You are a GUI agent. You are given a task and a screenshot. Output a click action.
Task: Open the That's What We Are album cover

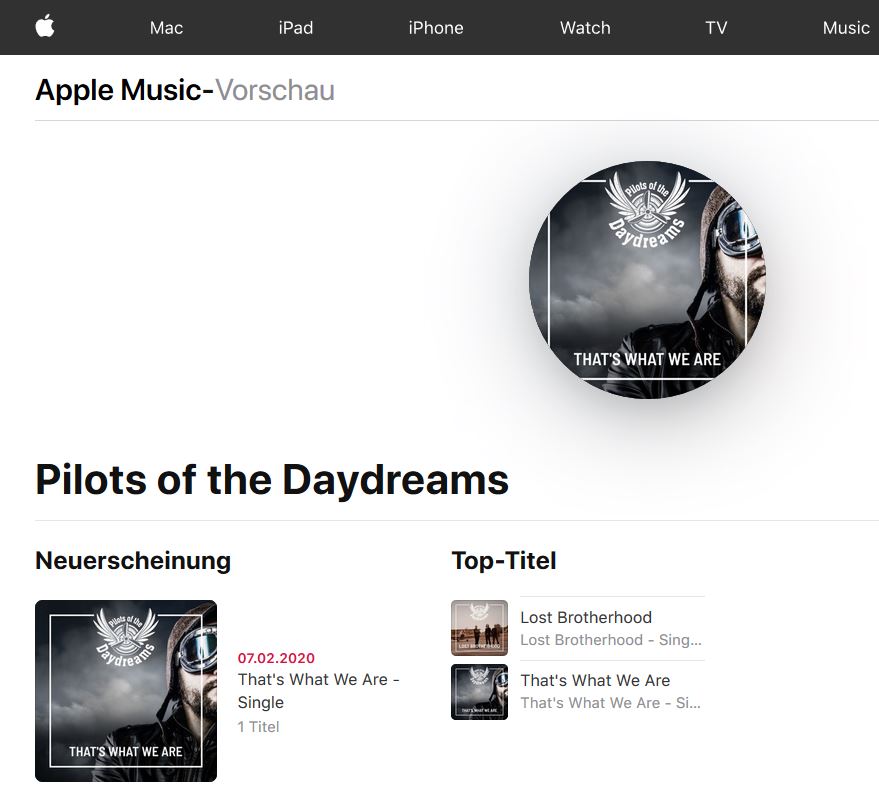[126, 691]
